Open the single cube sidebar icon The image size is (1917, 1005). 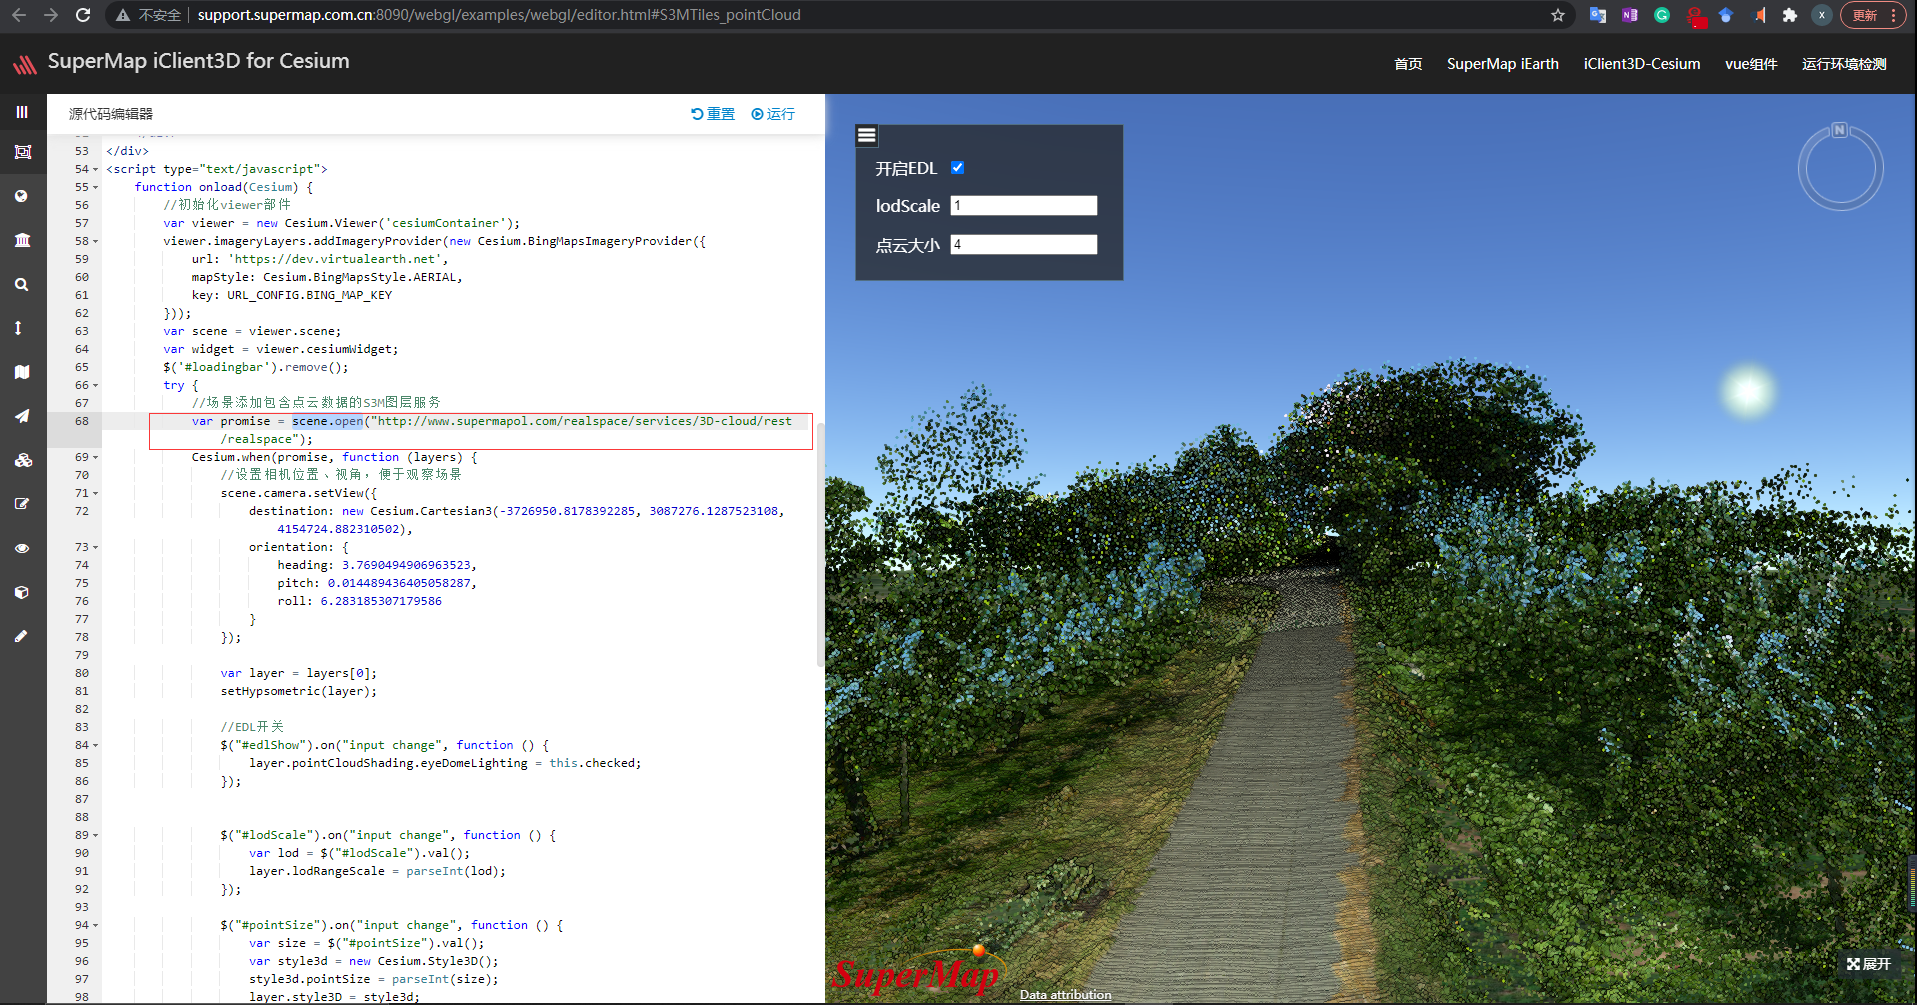point(22,592)
